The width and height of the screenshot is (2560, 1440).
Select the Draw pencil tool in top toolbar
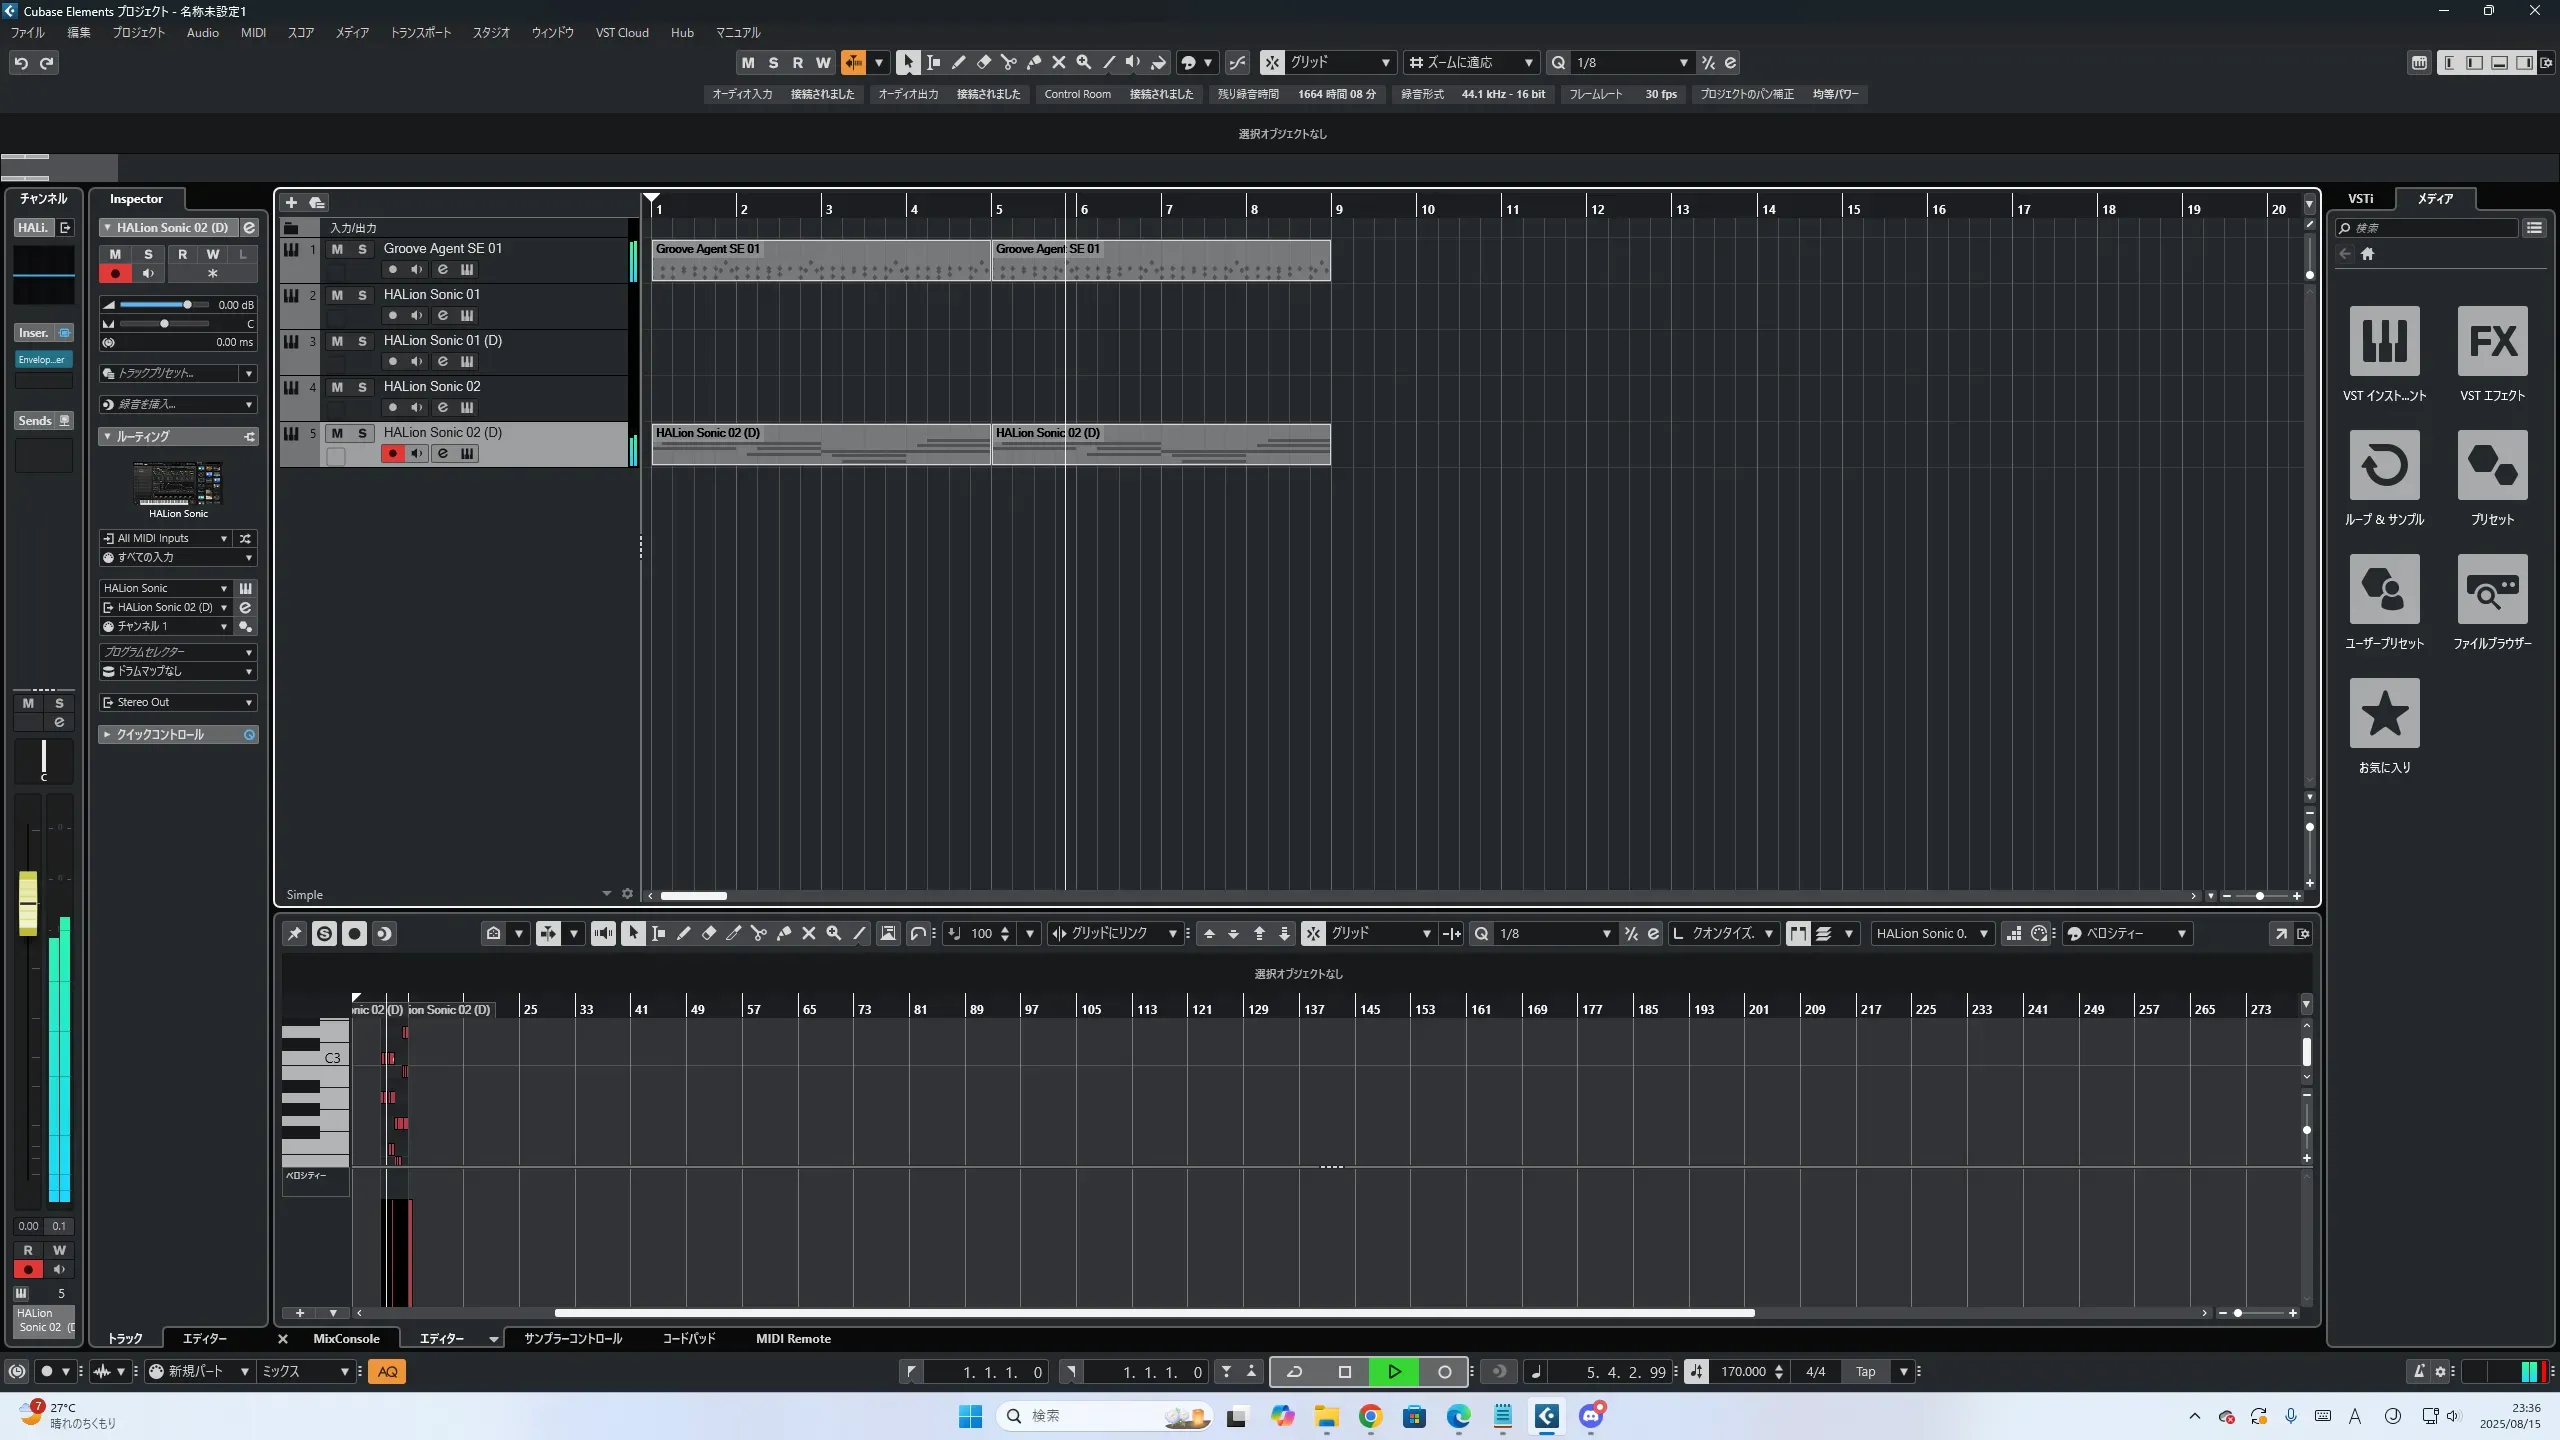click(x=958, y=63)
